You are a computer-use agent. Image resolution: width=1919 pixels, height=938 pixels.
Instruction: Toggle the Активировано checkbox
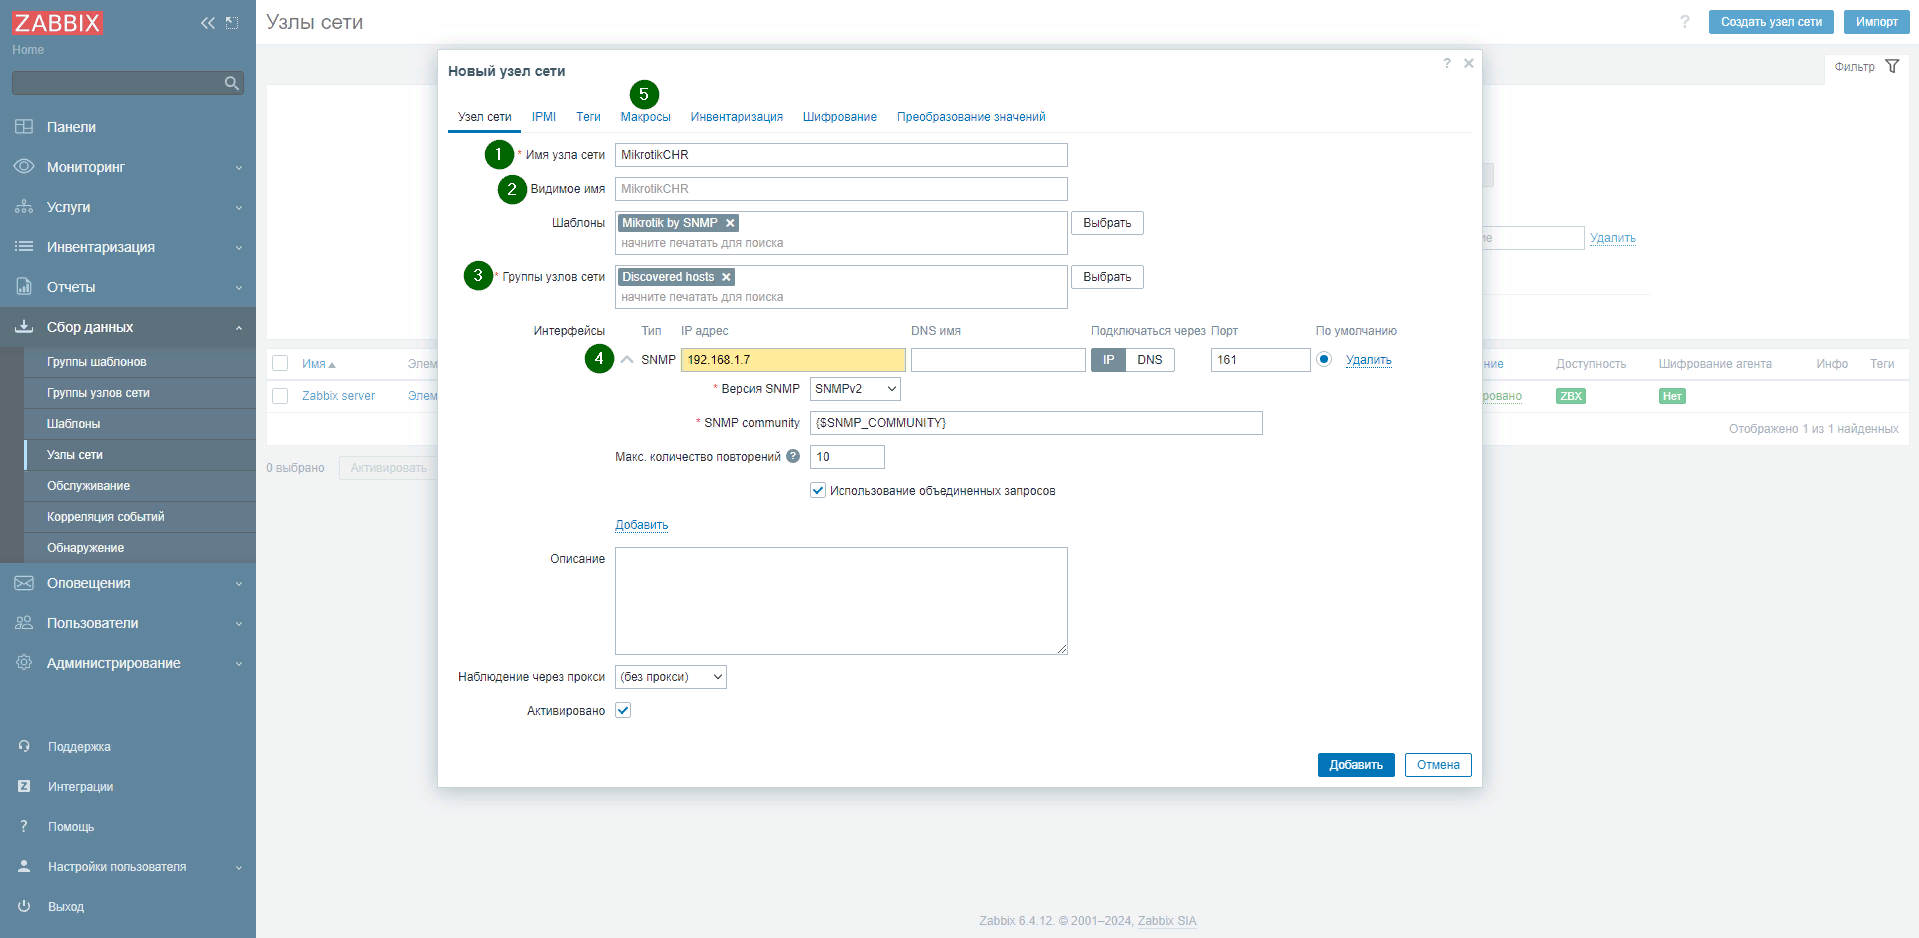coord(623,710)
